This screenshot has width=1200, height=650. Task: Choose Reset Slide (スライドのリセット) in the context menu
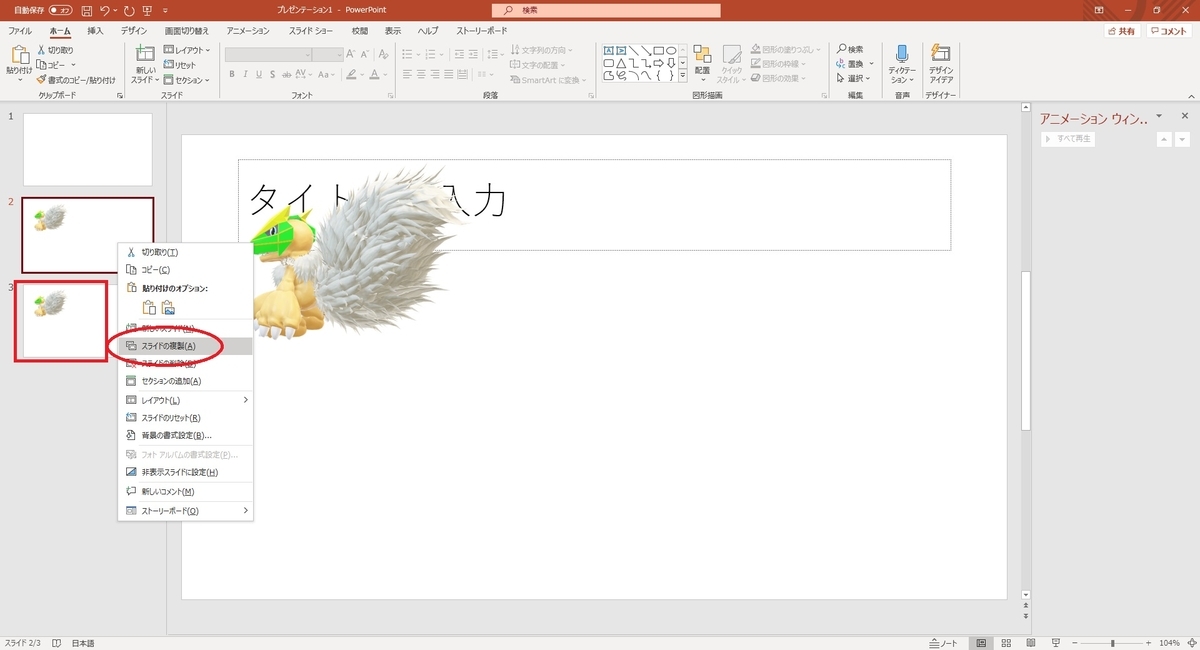(x=185, y=418)
